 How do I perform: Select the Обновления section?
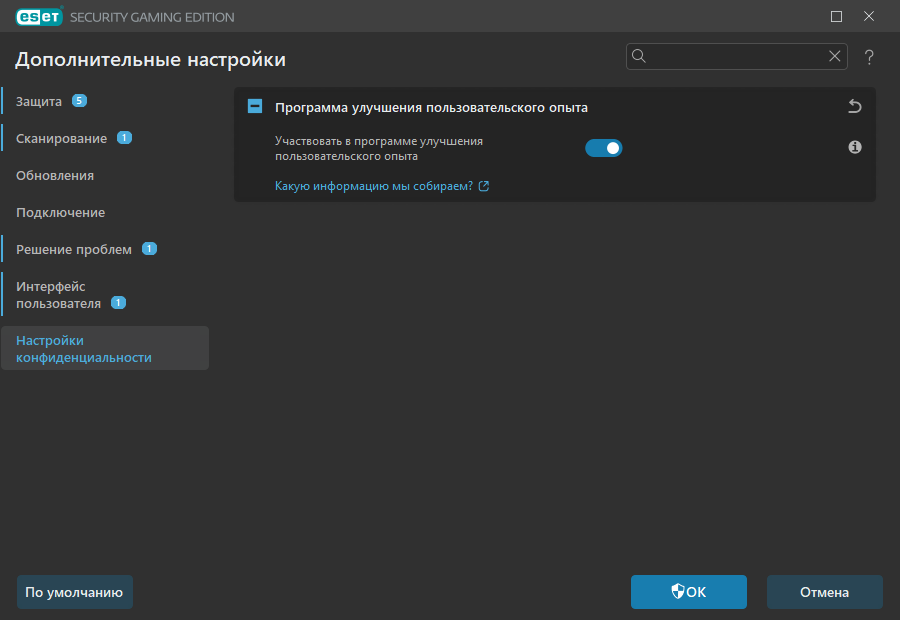55,176
